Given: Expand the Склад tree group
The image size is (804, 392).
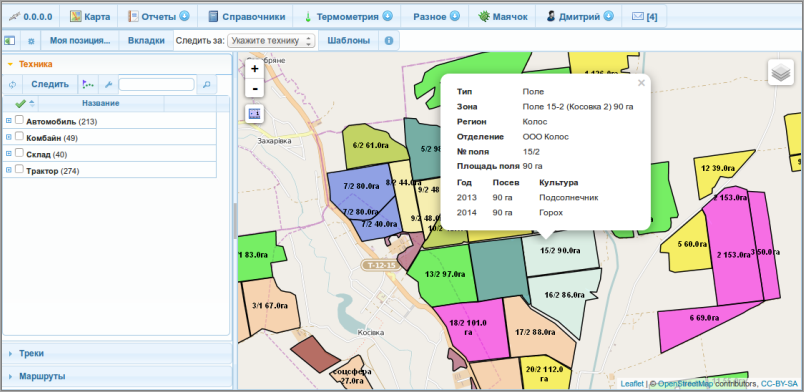Looking at the screenshot, I should pos(8,154).
